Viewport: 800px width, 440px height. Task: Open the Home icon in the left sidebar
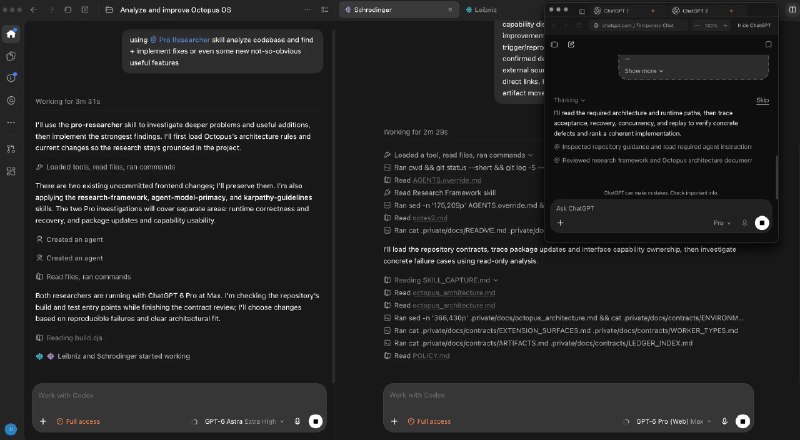(x=11, y=34)
